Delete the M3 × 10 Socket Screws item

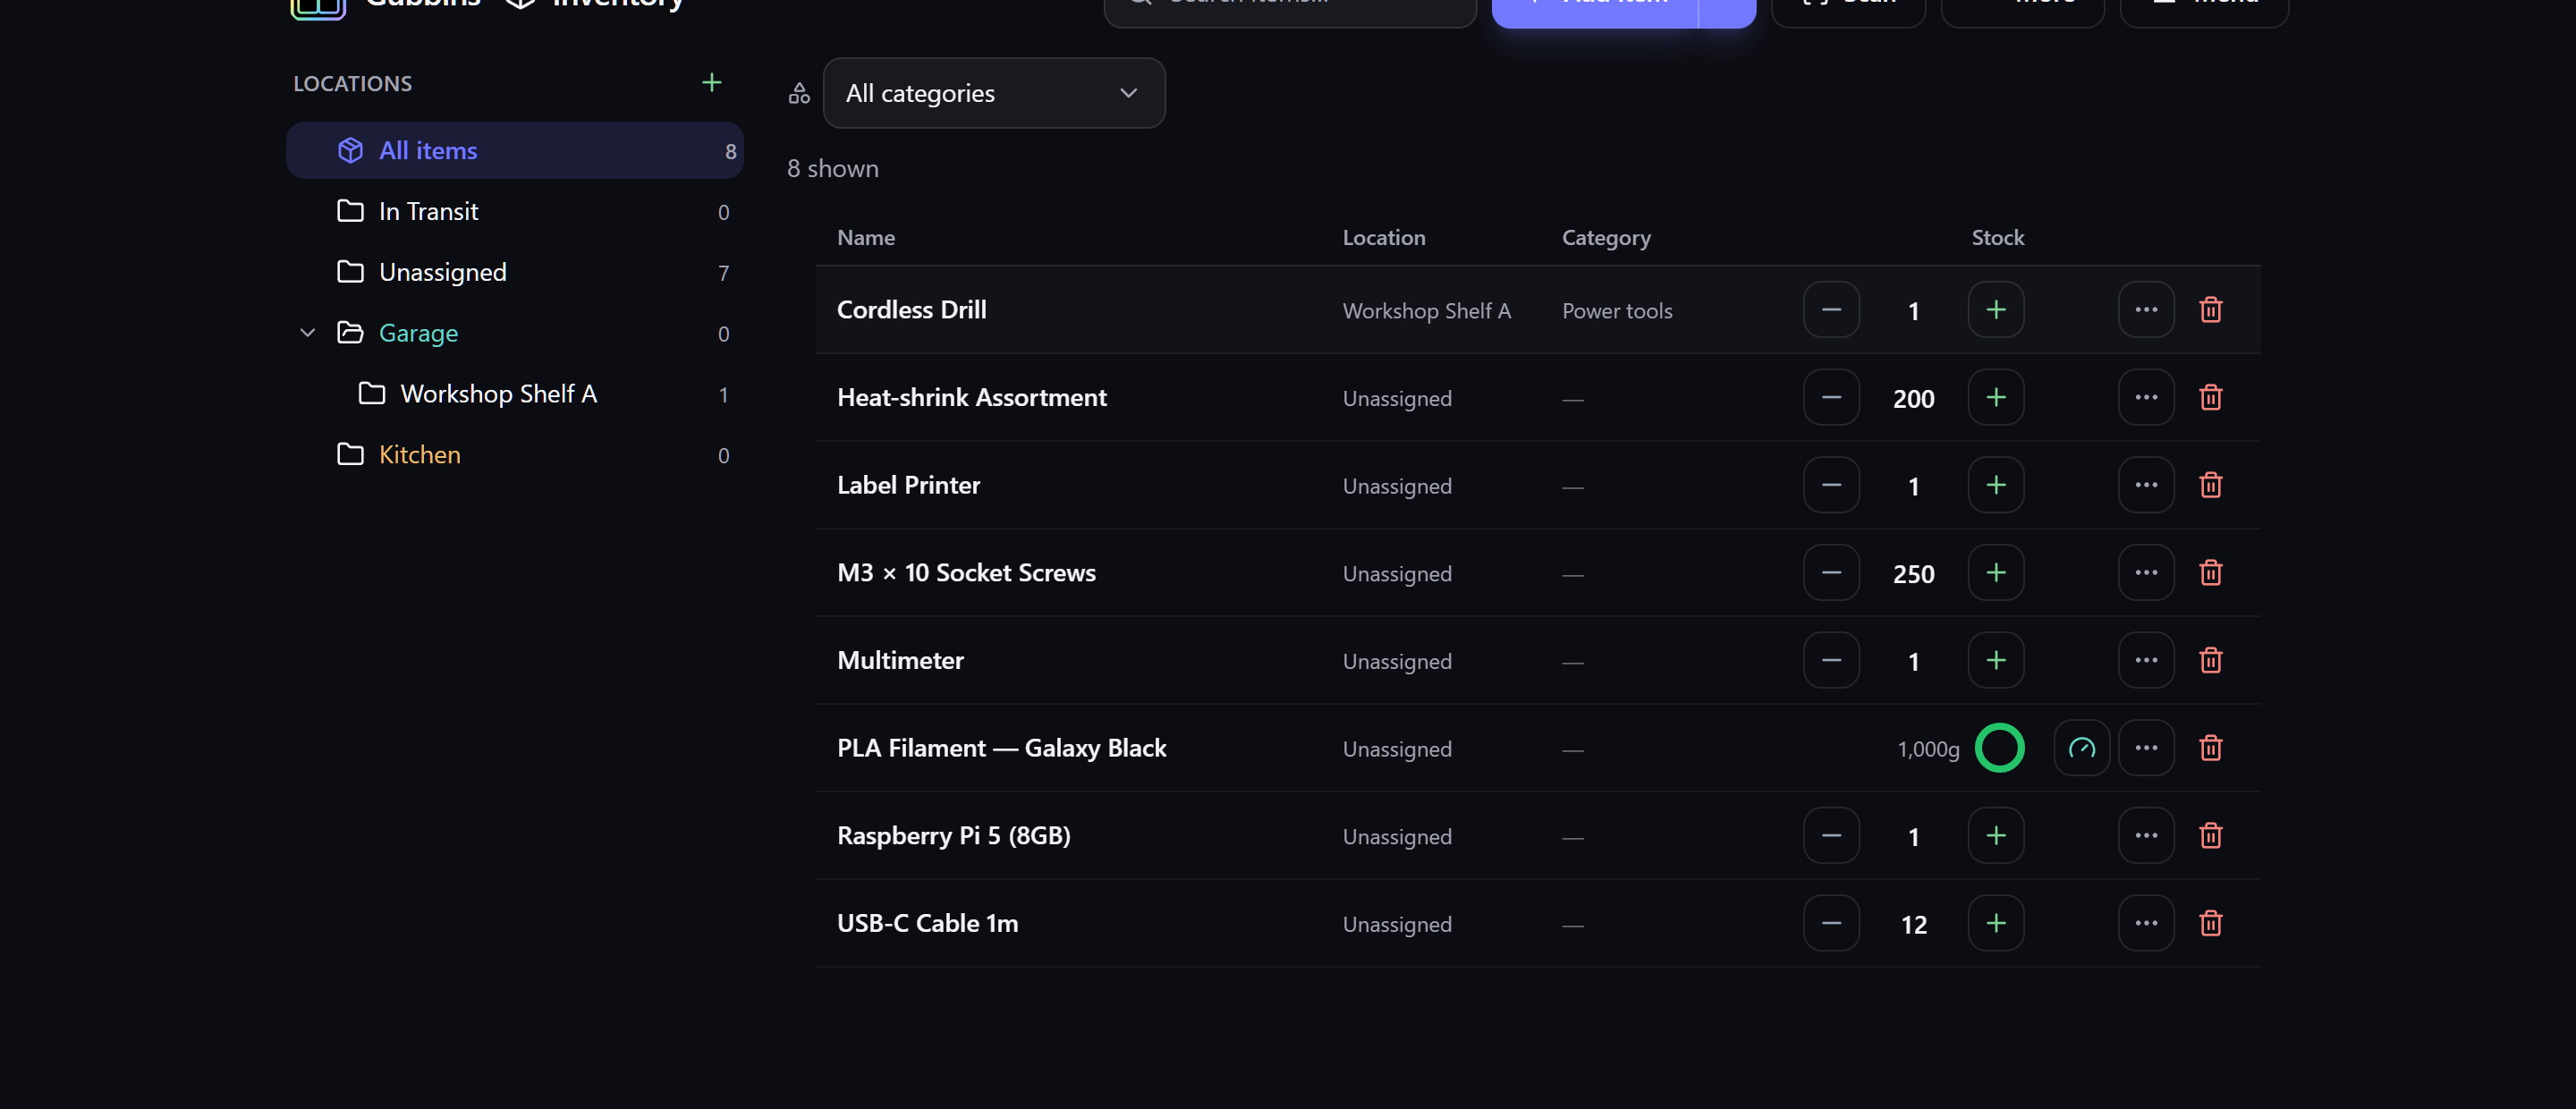tap(2210, 573)
